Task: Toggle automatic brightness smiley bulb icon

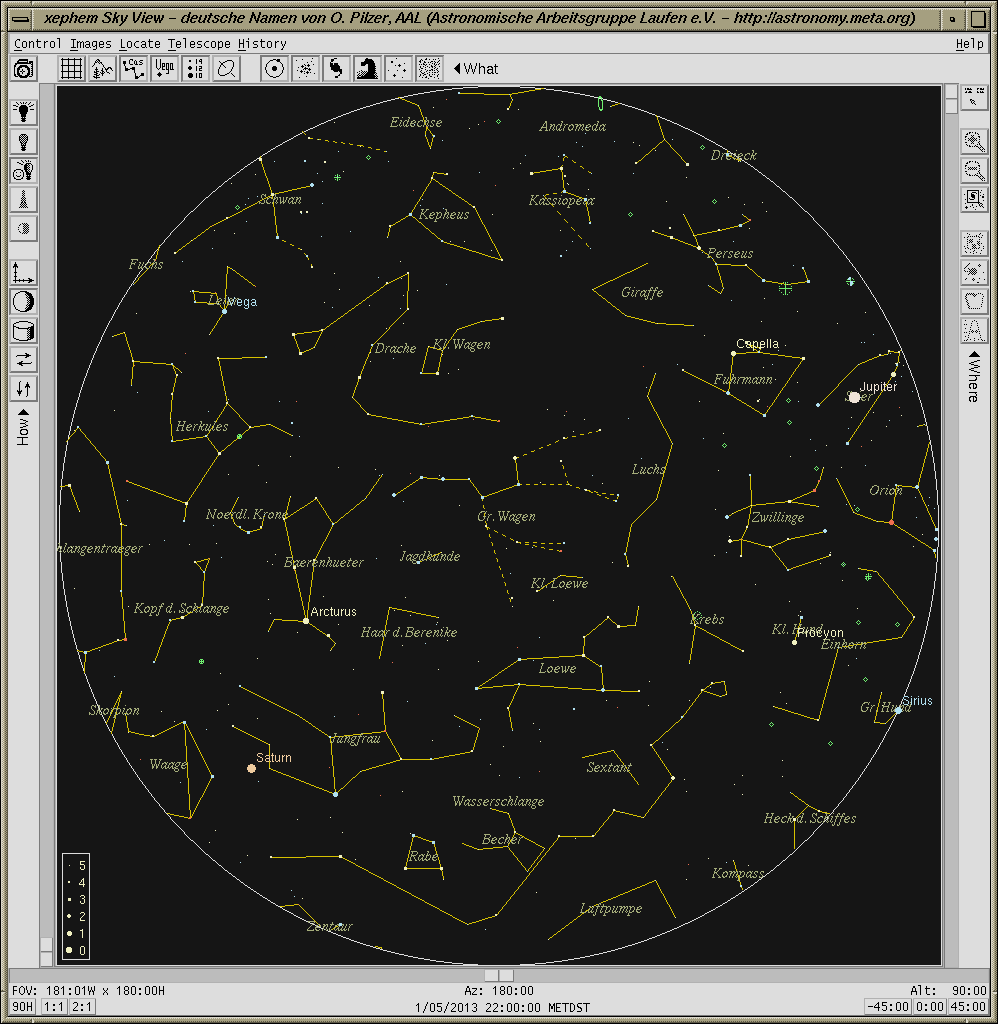Action: tap(24, 170)
